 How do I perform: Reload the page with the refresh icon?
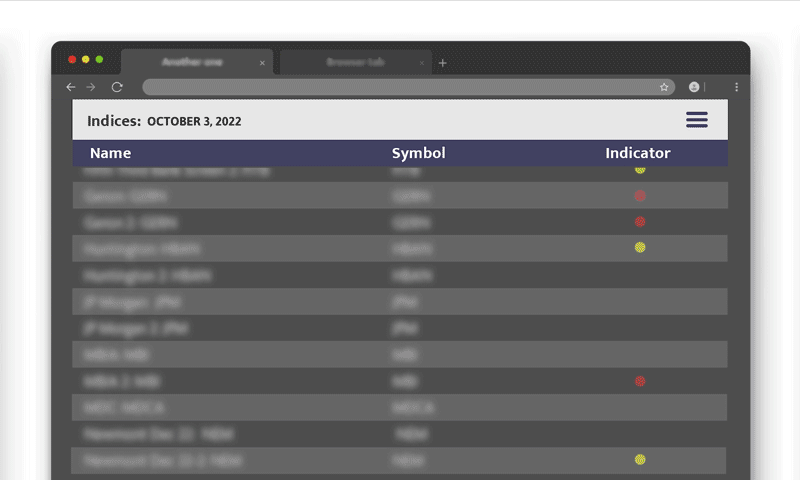tap(117, 87)
